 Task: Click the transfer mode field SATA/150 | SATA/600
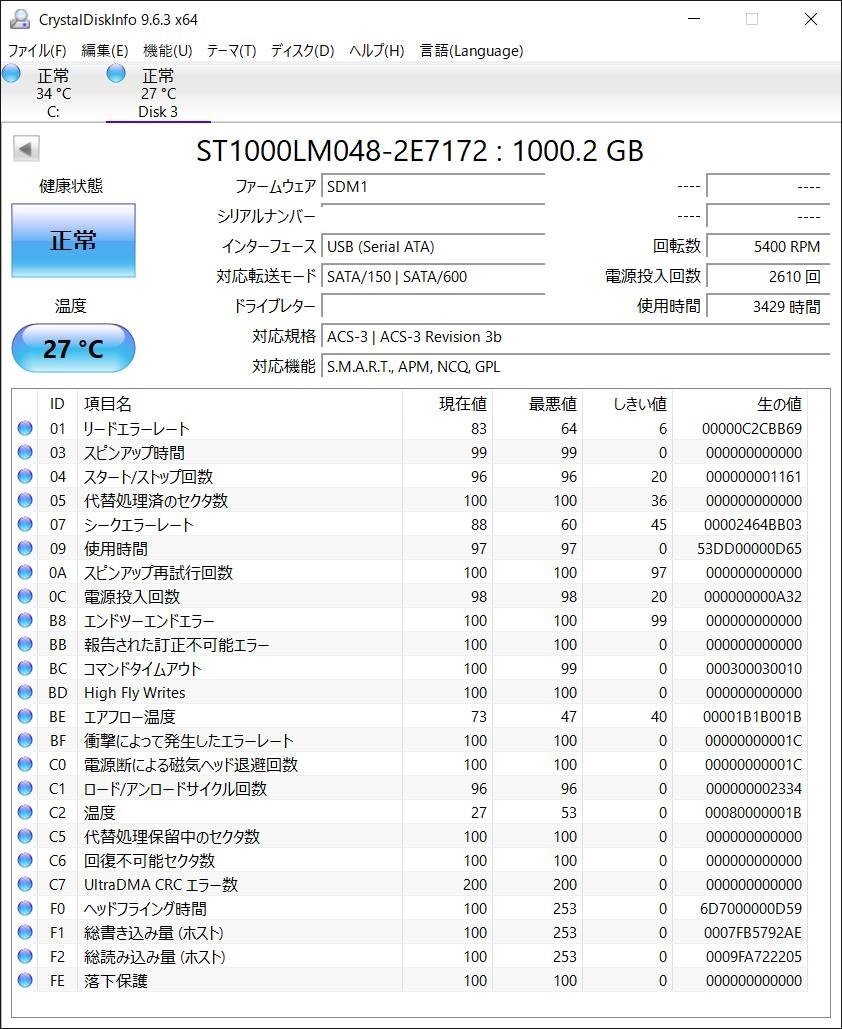coord(433,277)
